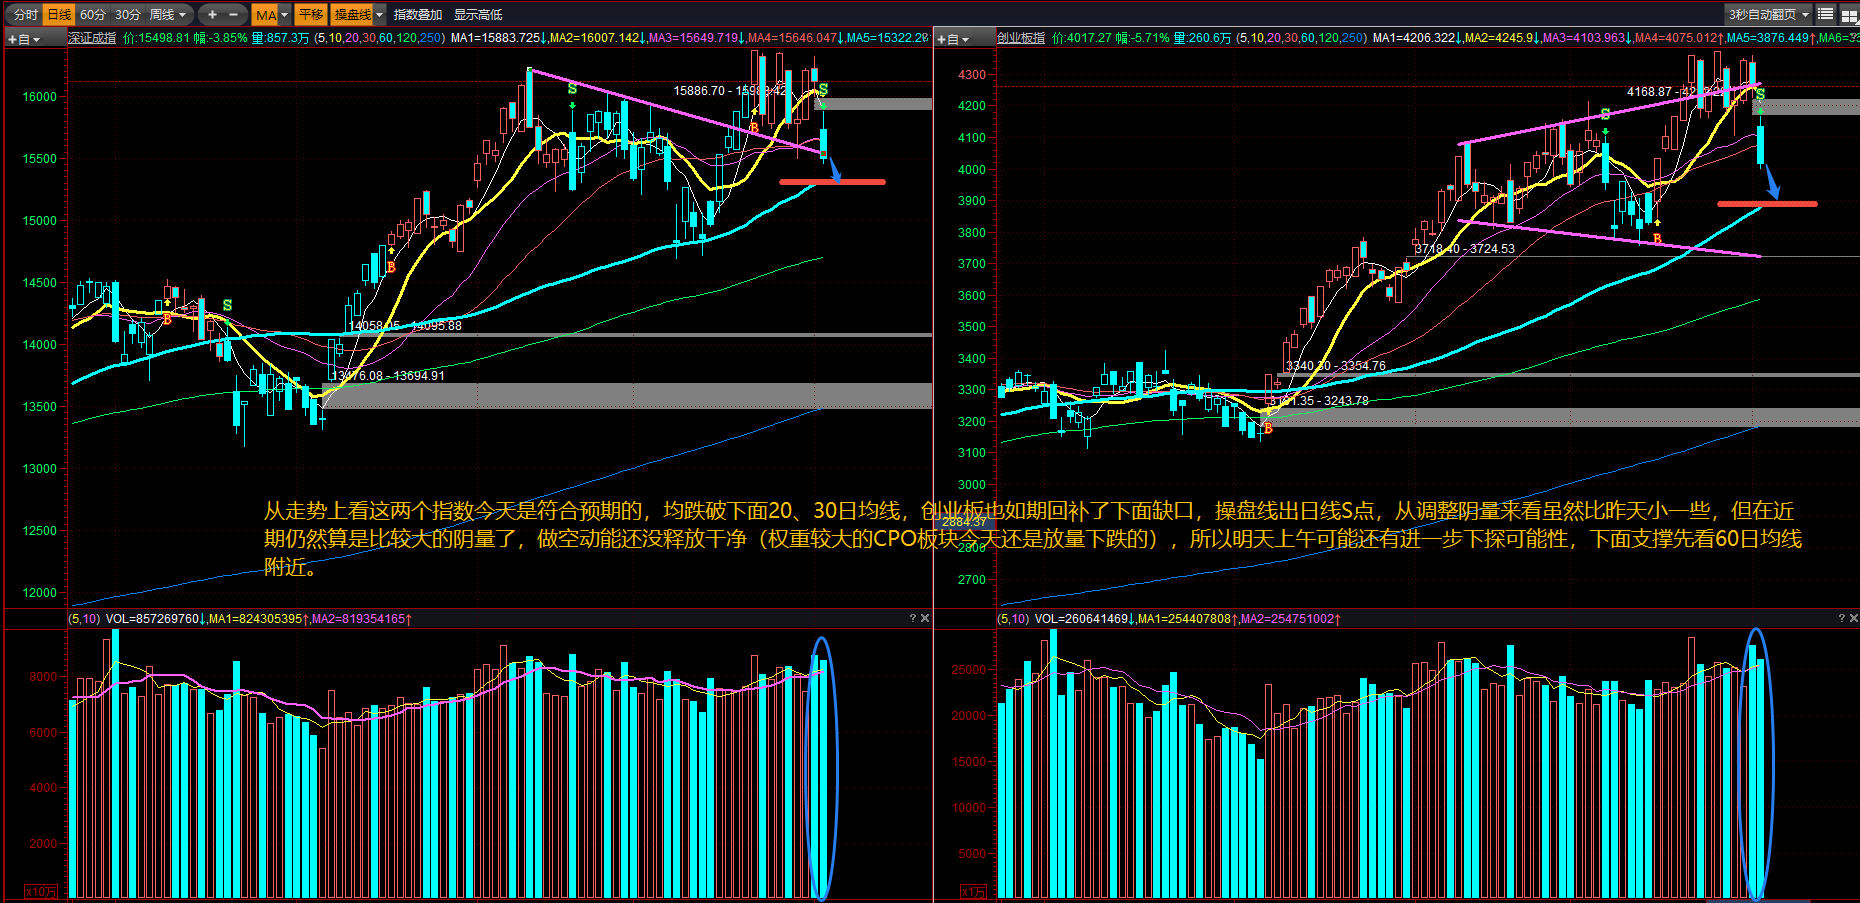Image resolution: width=1860 pixels, height=903 pixels.
Task: Add 创业板指 to watchlist with +自
Action: (952, 39)
